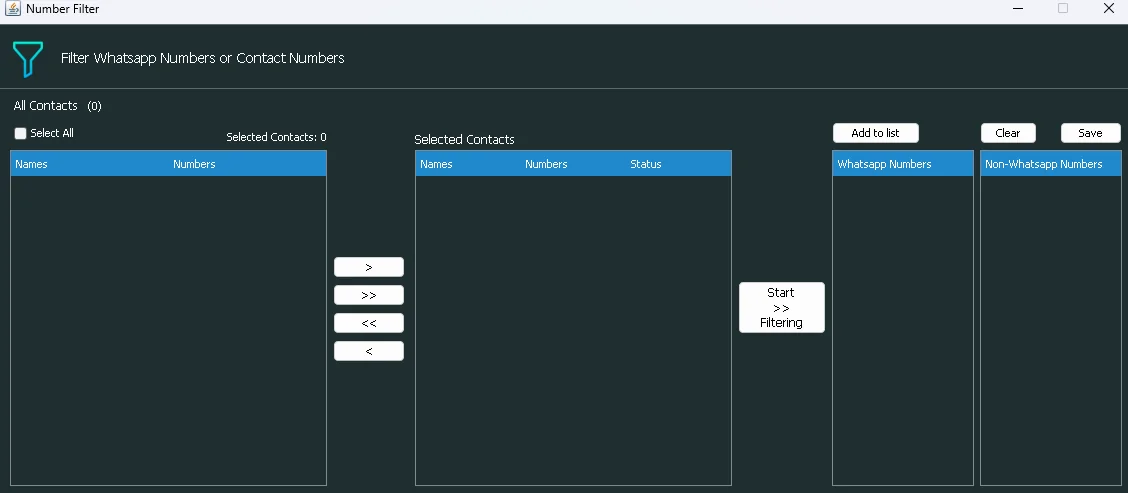Image resolution: width=1128 pixels, height=493 pixels.
Task: Click the Add to list button
Action: pos(875,133)
